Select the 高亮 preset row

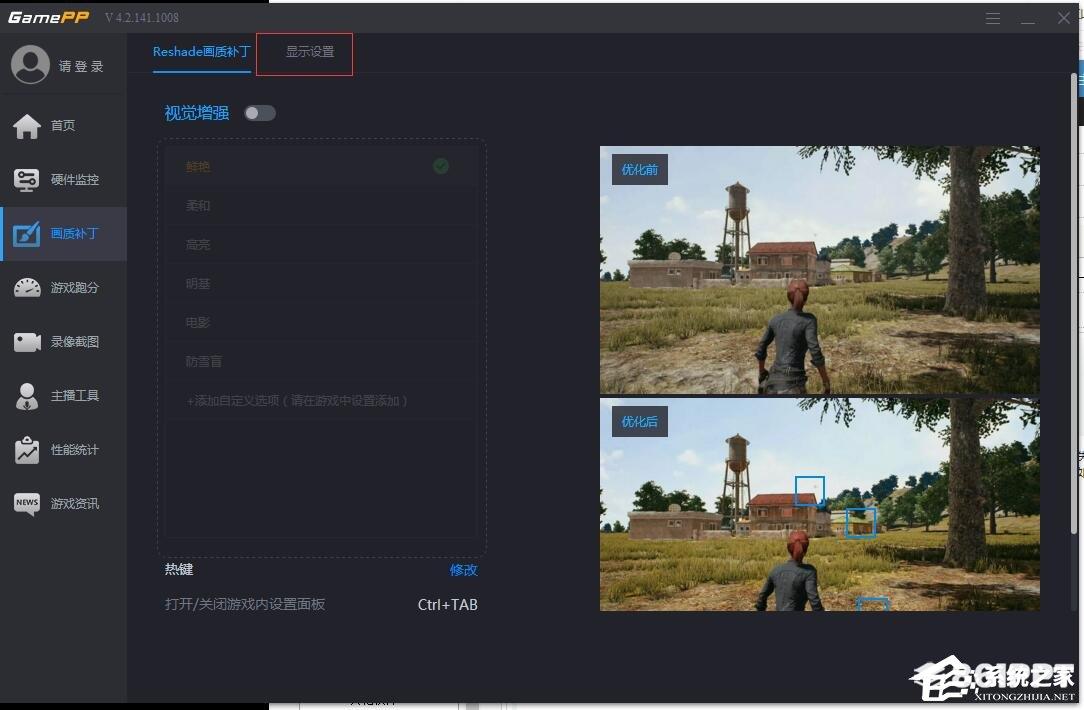pyautogui.click(x=320, y=244)
